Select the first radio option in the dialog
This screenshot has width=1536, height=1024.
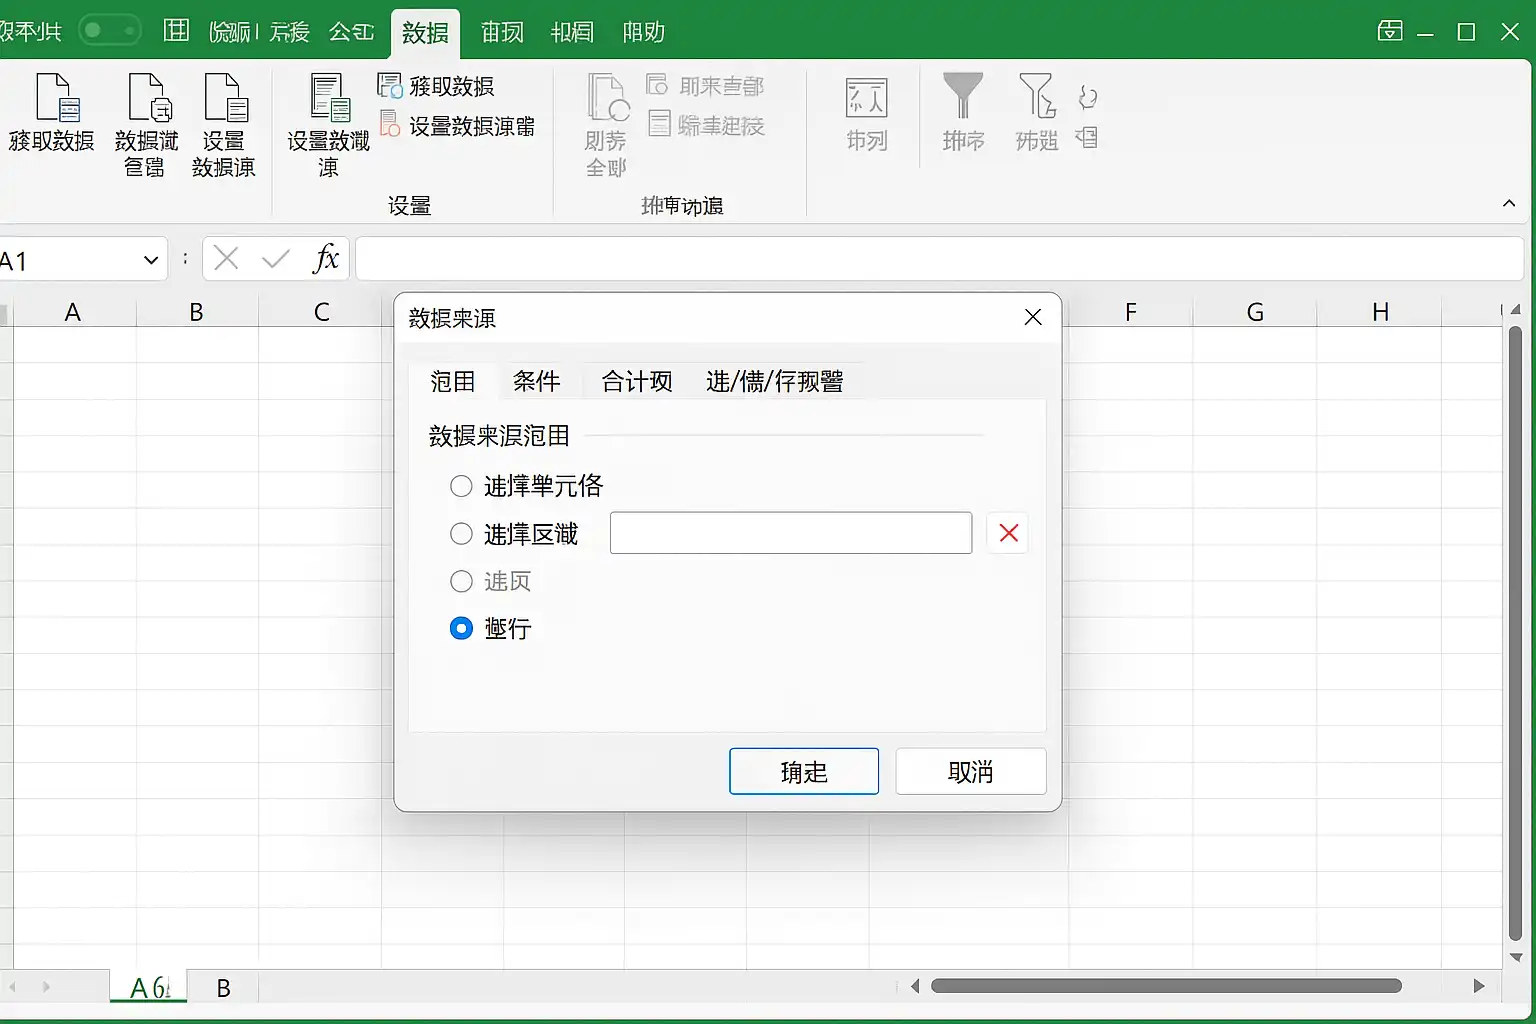pos(461,487)
